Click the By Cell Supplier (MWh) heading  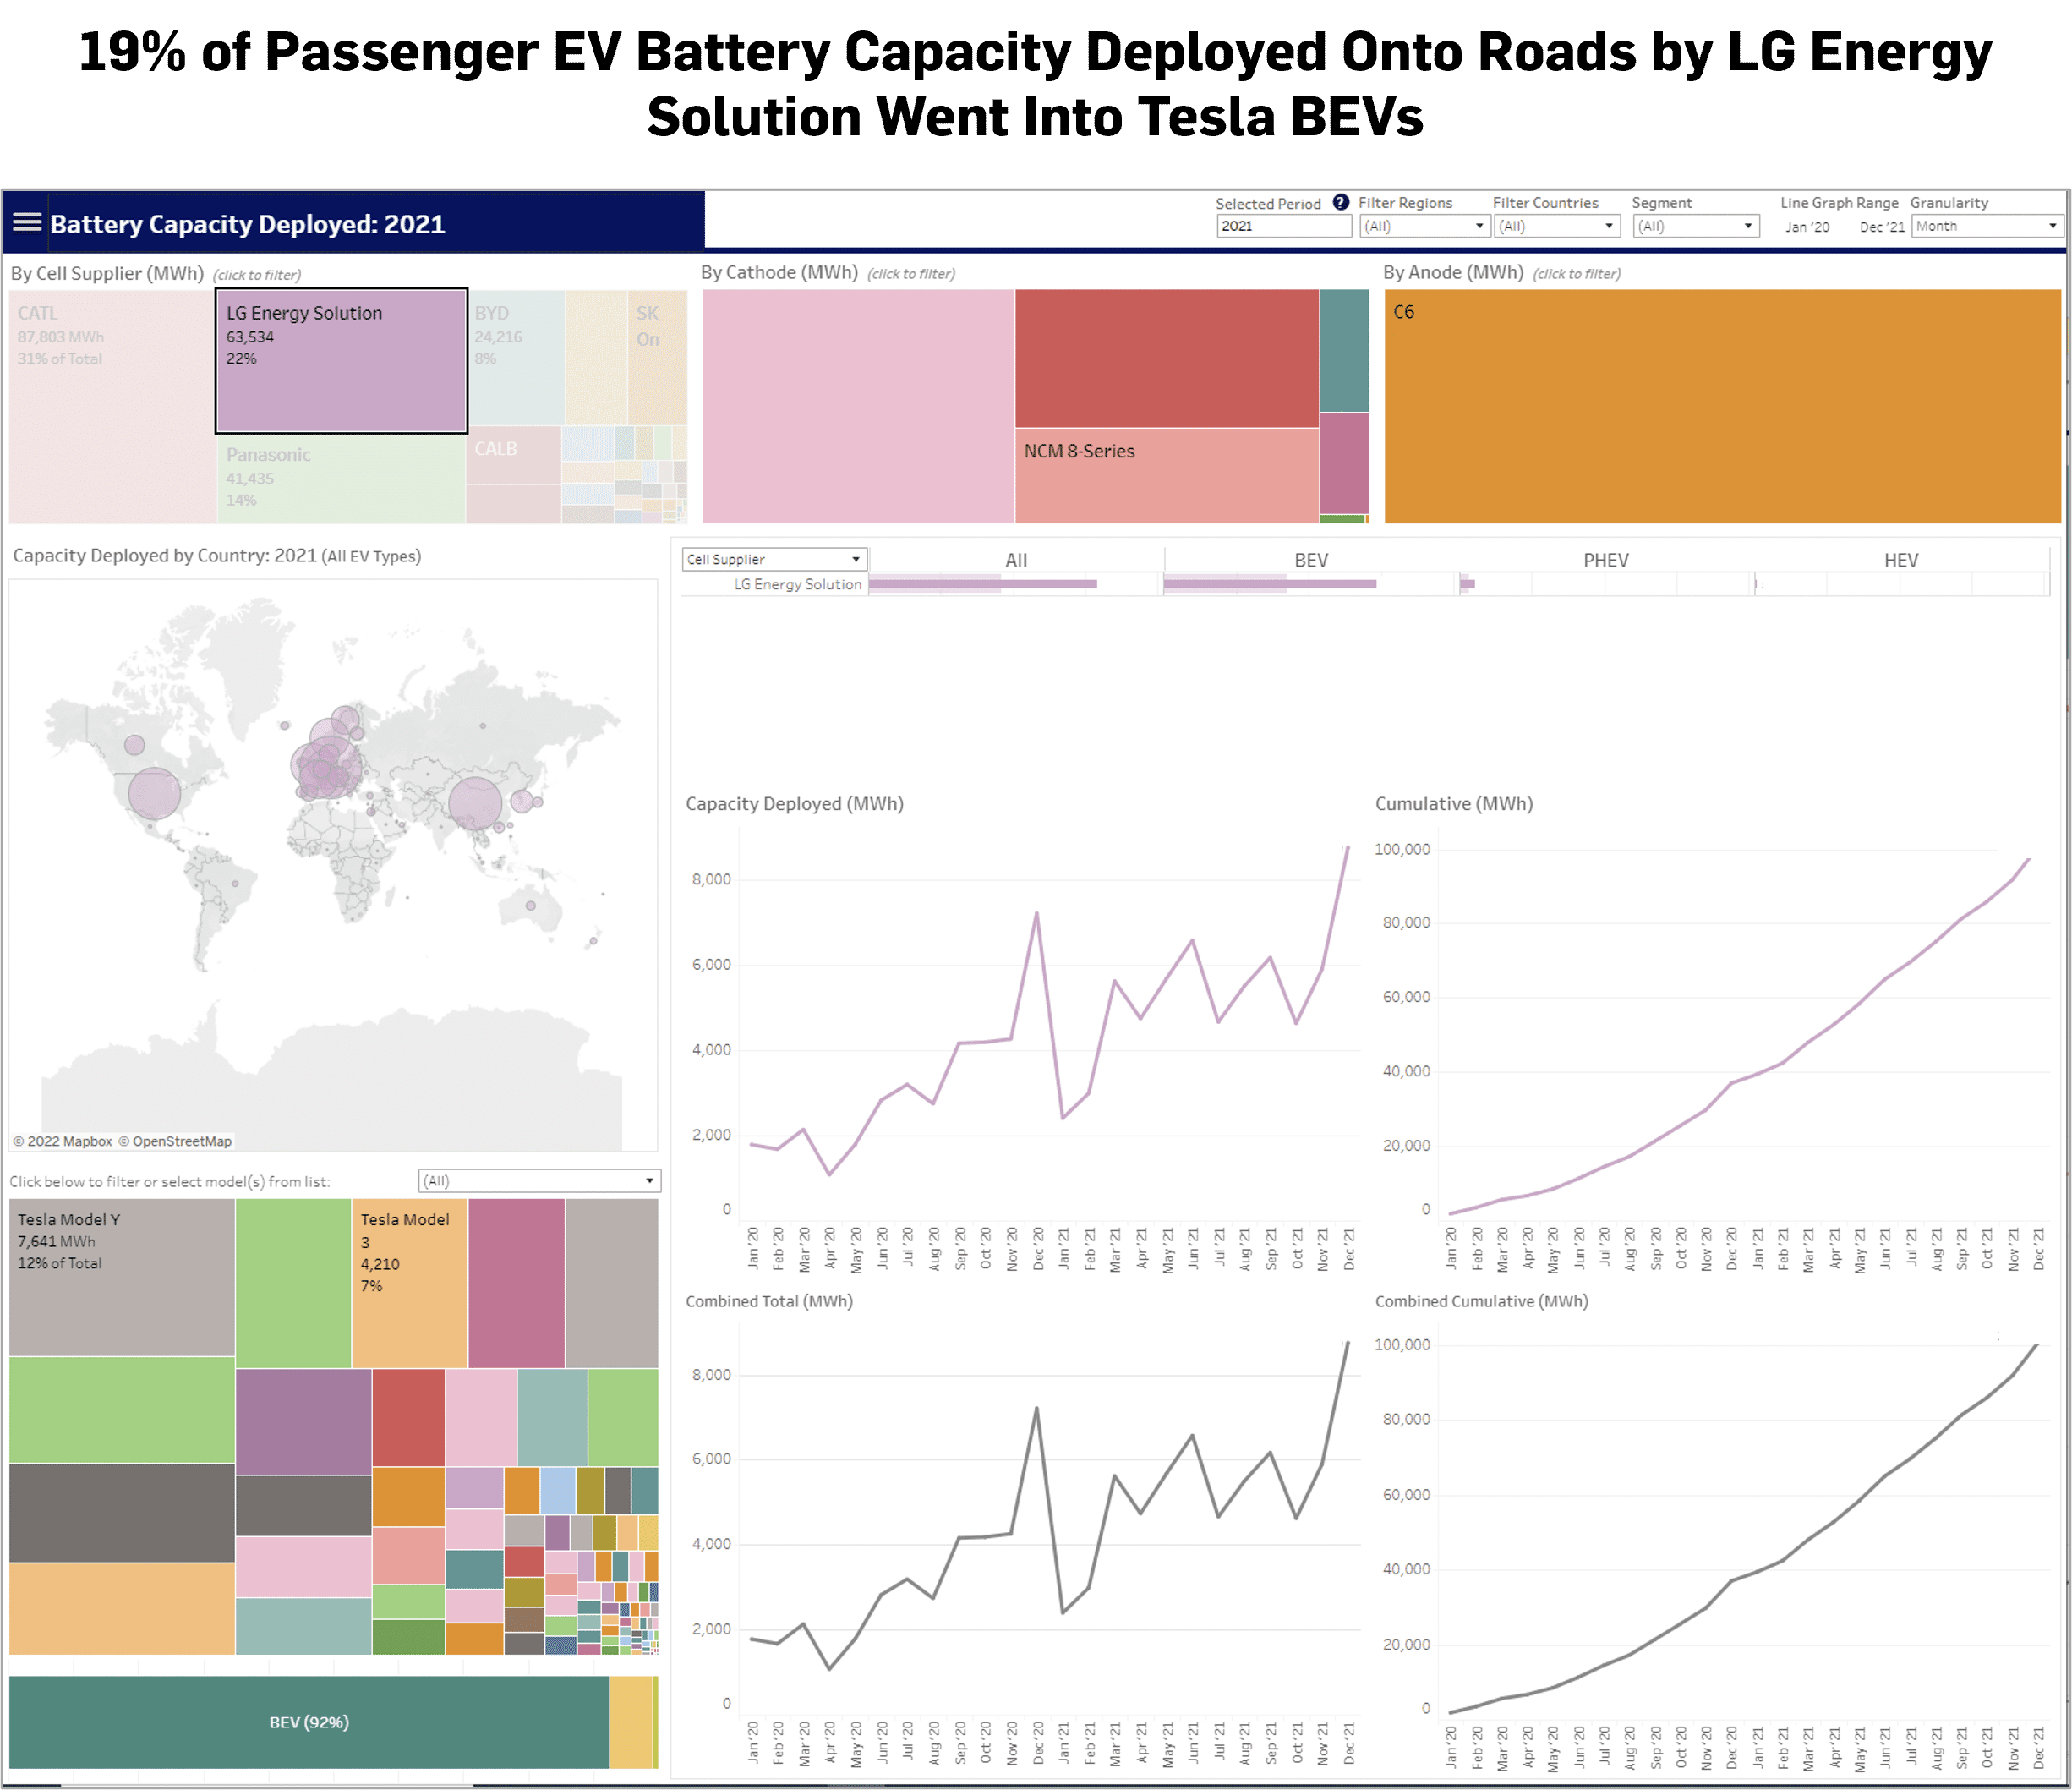pyautogui.click(x=107, y=273)
